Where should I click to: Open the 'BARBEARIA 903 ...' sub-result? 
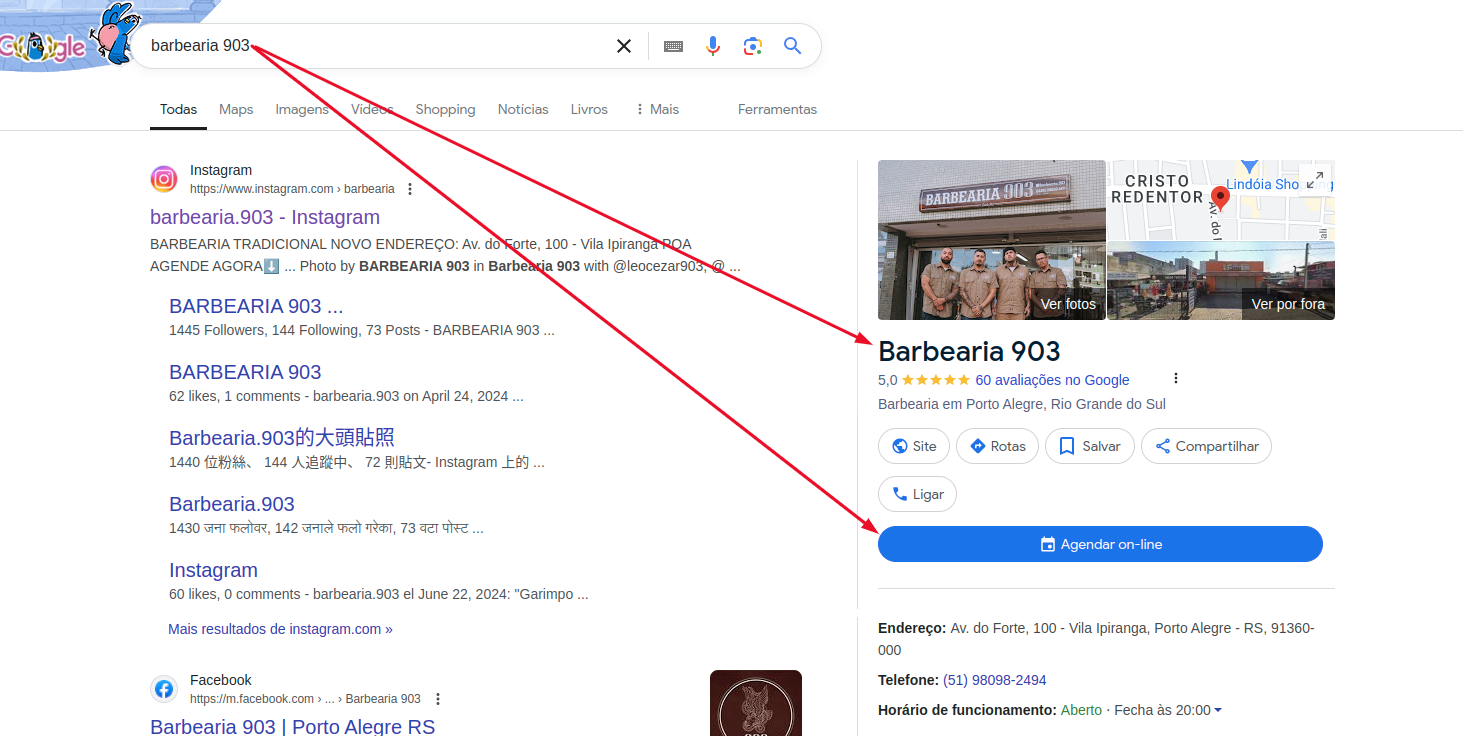256,306
